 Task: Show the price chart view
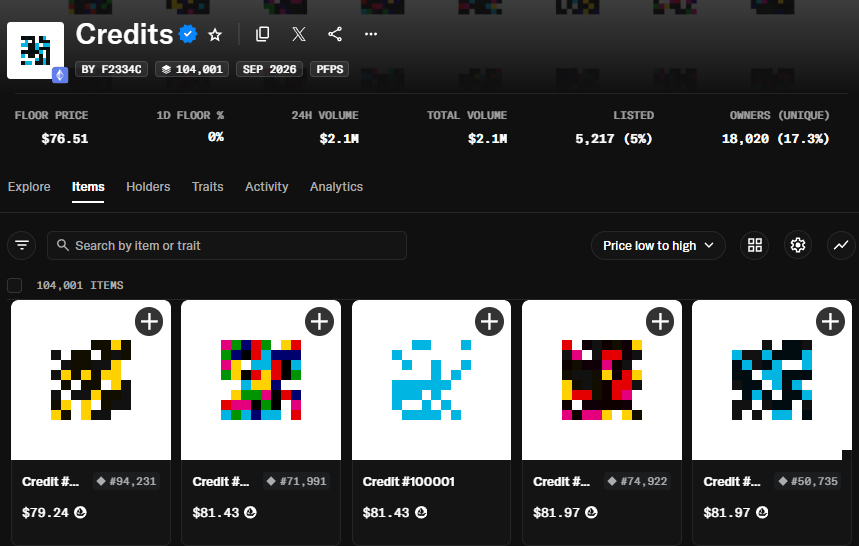coord(841,245)
